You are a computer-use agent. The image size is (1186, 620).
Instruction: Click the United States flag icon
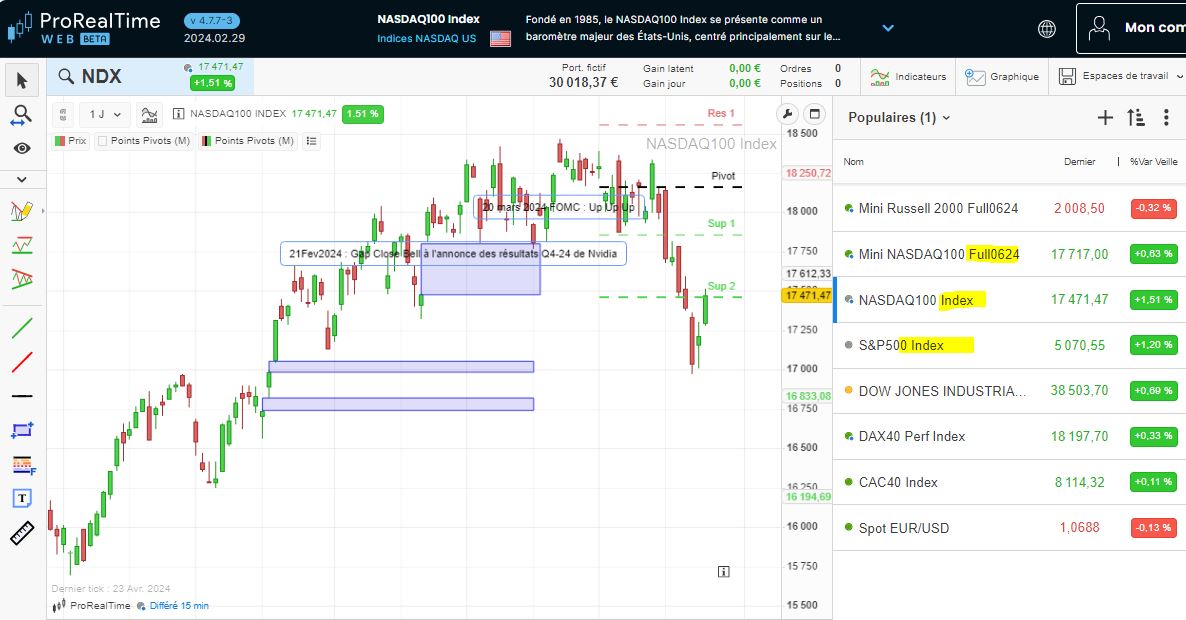point(500,38)
